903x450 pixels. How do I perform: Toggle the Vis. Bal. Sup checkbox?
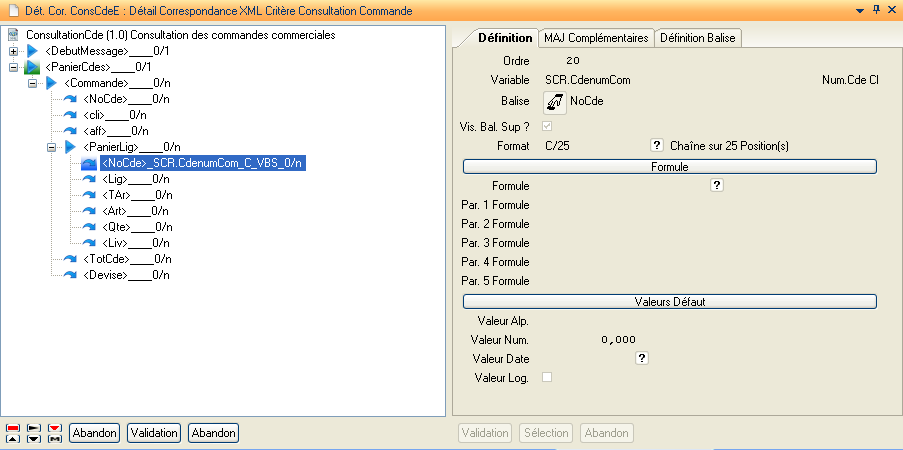pos(546,126)
